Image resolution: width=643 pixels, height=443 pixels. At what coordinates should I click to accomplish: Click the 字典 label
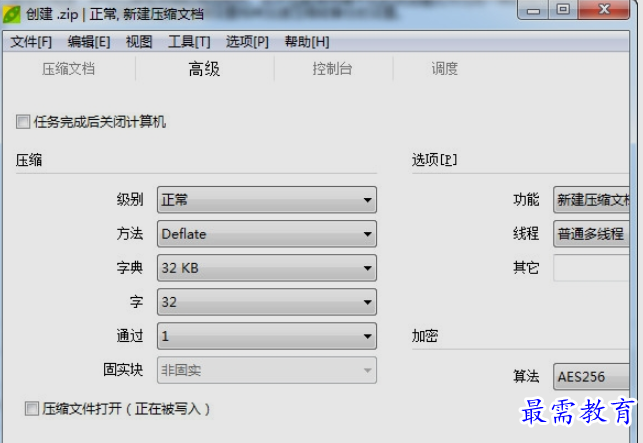(130, 268)
